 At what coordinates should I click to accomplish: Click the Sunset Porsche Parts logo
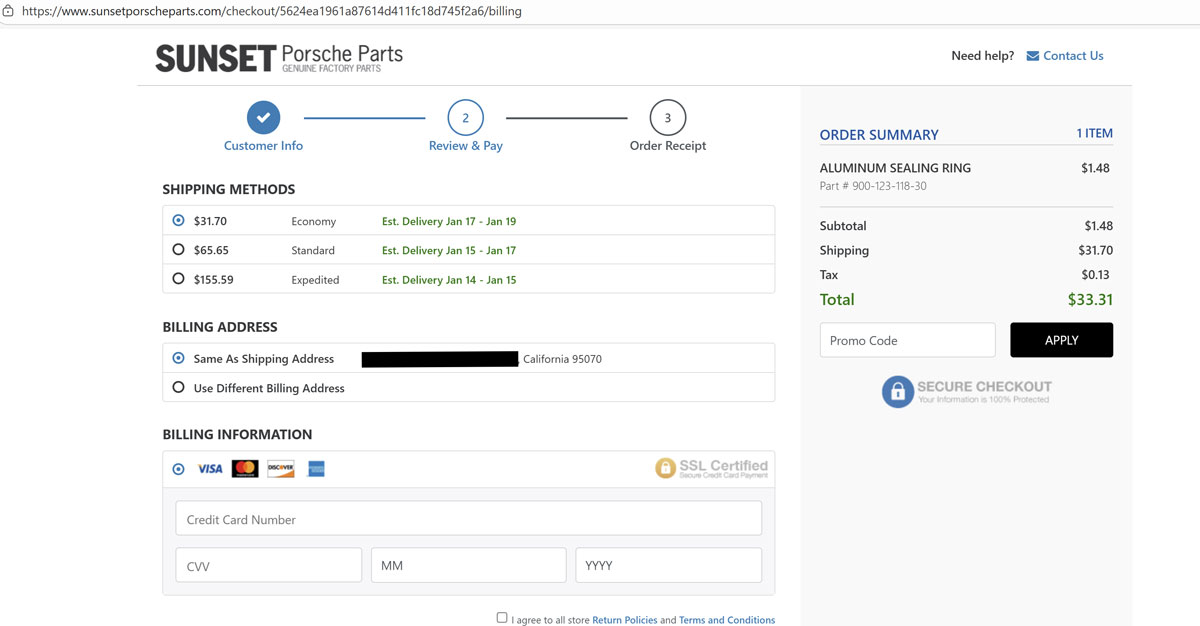pyautogui.click(x=279, y=57)
